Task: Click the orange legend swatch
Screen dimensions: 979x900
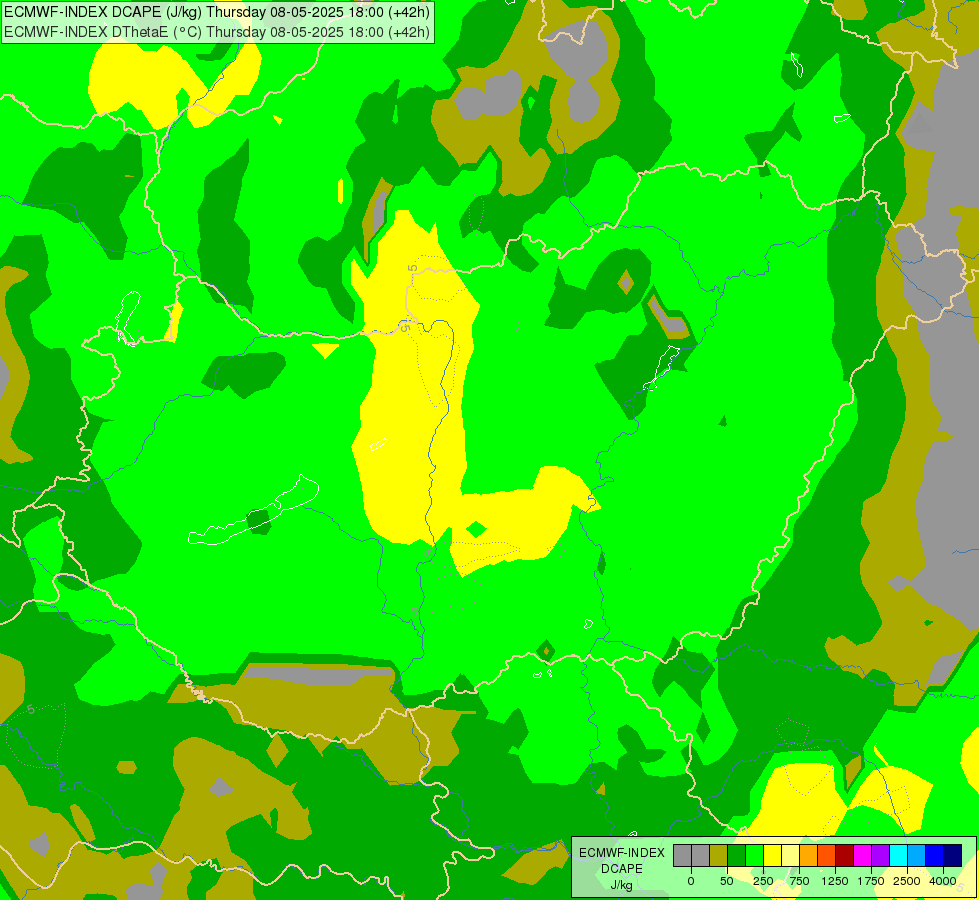Action: (x=809, y=856)
